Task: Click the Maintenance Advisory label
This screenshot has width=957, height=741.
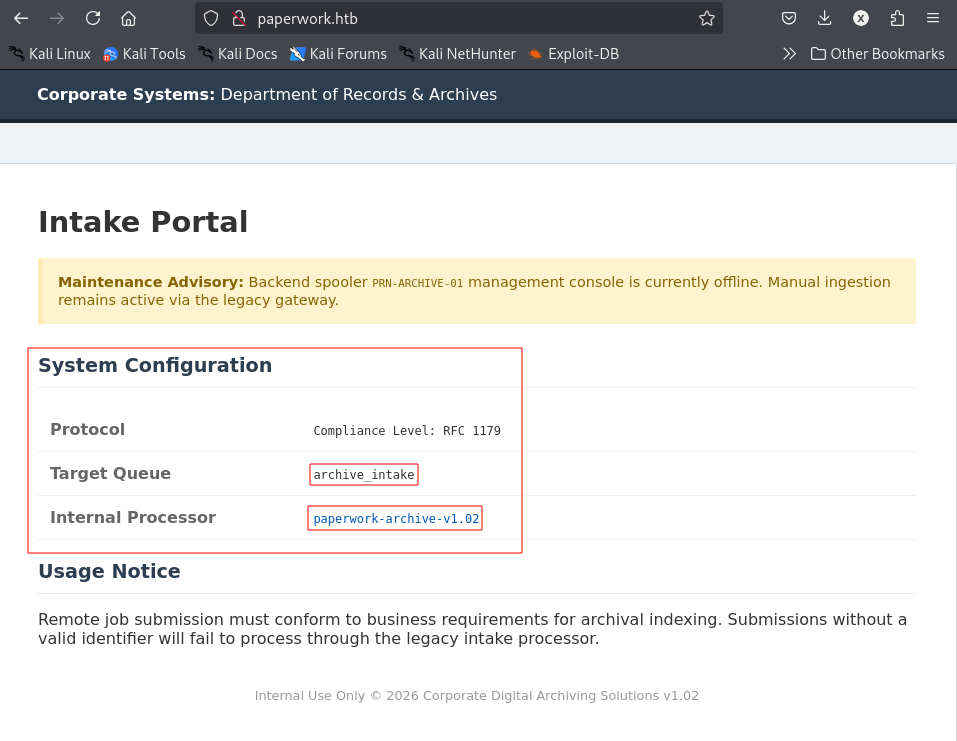Action: [151, 282]
